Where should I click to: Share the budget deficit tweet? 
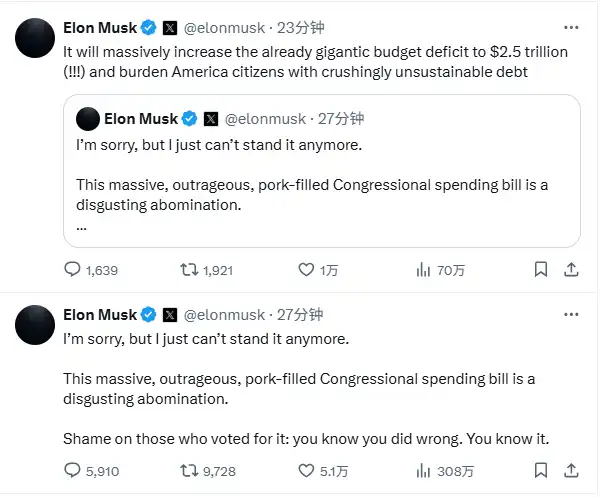click(572, 270)
